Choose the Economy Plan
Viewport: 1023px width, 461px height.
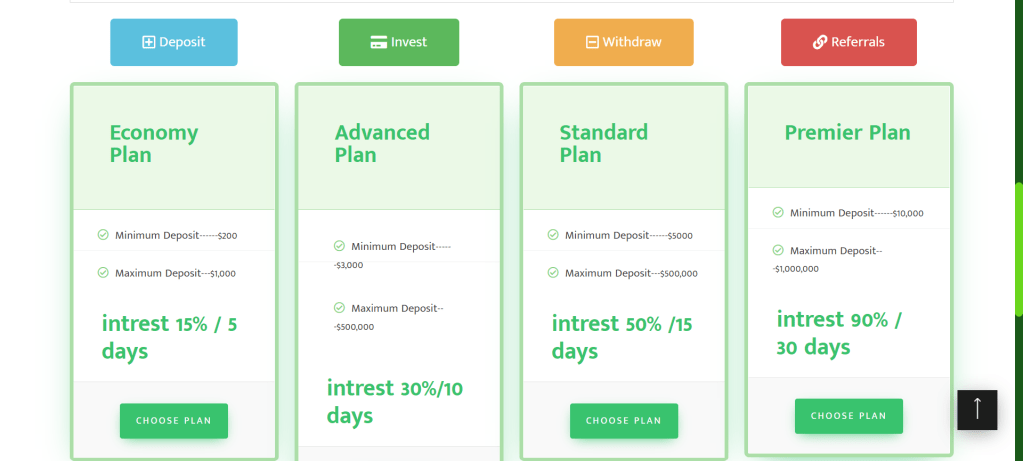(174, 421)
